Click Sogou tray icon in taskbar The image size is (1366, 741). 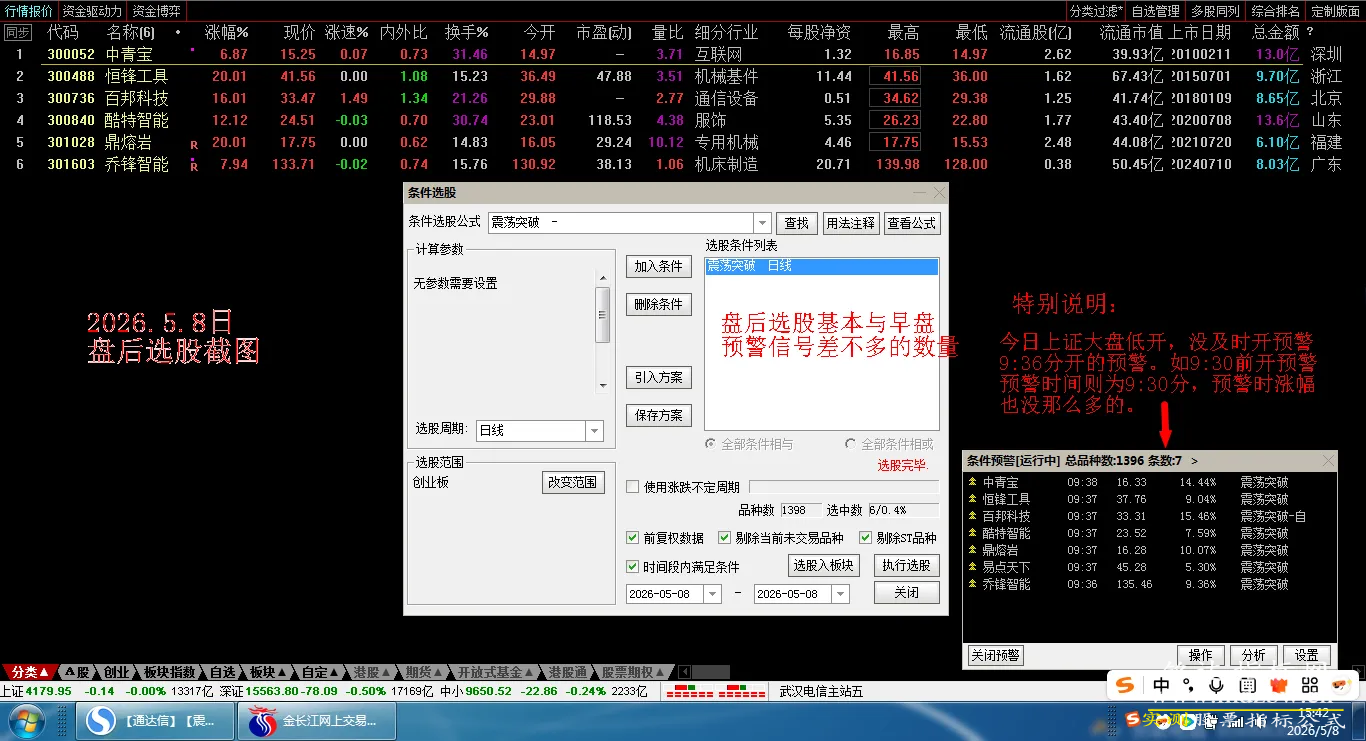pyautogui.click(x=1133, y=719)
